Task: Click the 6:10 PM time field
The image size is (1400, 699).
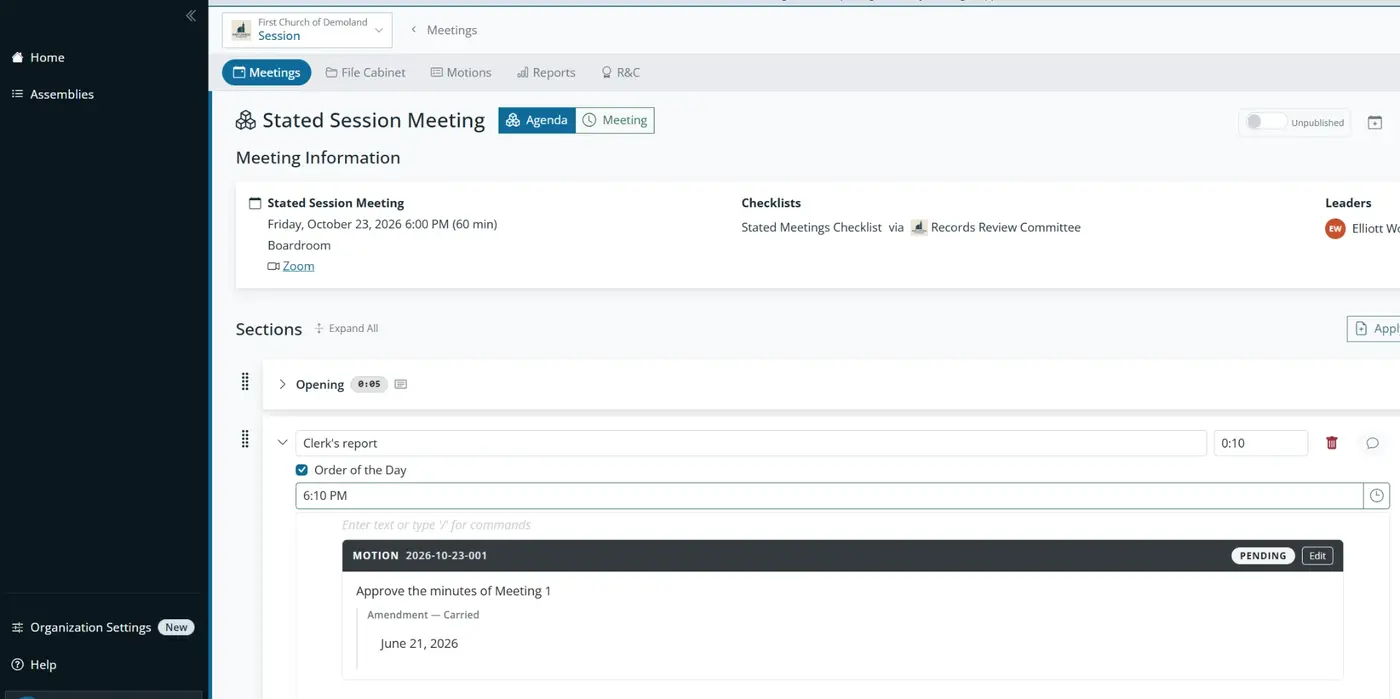Action: pos(829,496)
